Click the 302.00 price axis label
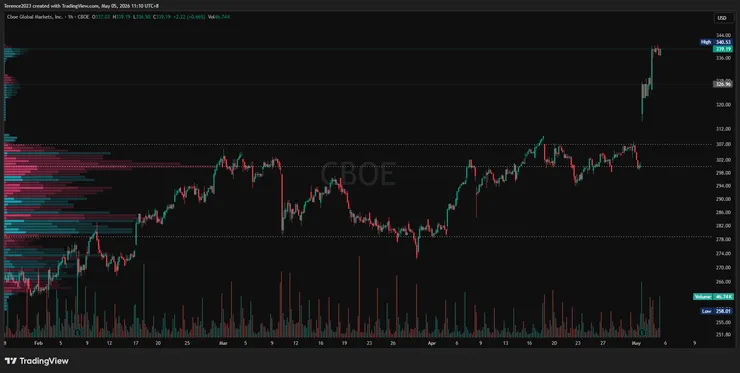 tap(723, 160)
